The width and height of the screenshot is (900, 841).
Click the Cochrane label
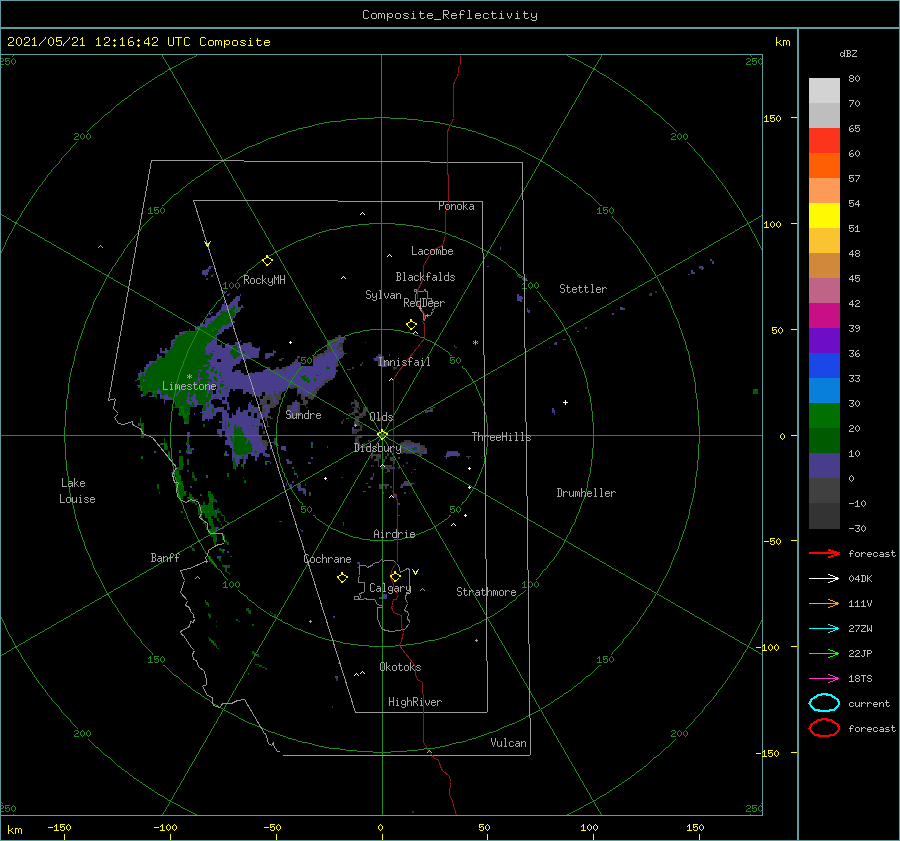(x=327, y=559)
